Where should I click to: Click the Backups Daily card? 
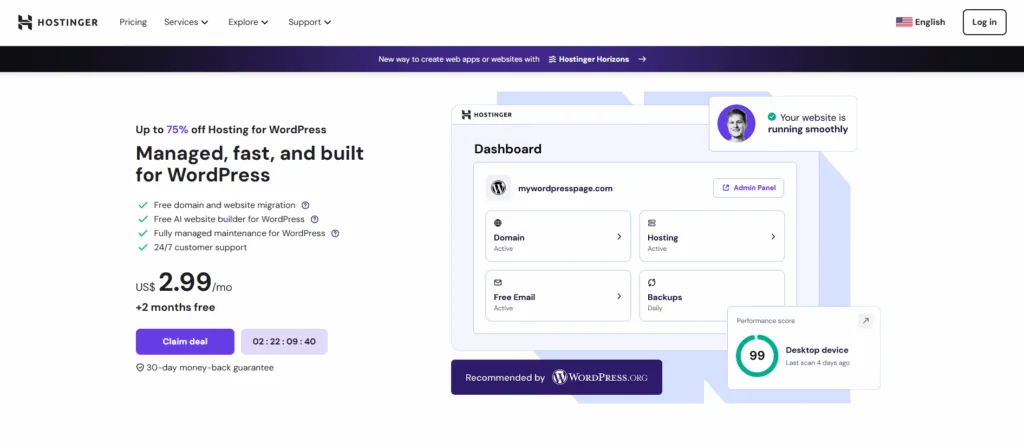(x=712, y=295)
